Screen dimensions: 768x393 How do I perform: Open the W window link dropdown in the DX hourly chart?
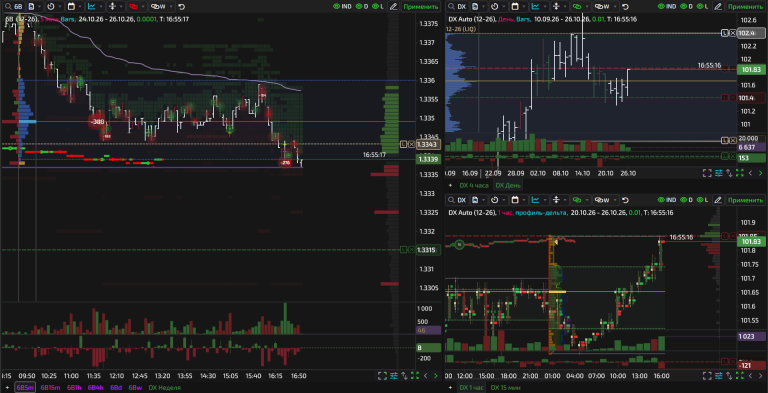tap(605, 200)
